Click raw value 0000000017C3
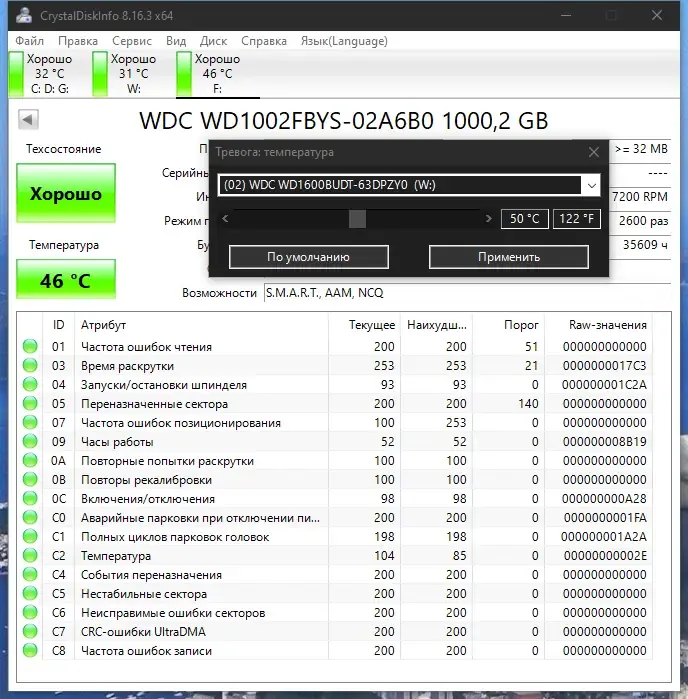 pyautogui.click(x=604, y=366)
